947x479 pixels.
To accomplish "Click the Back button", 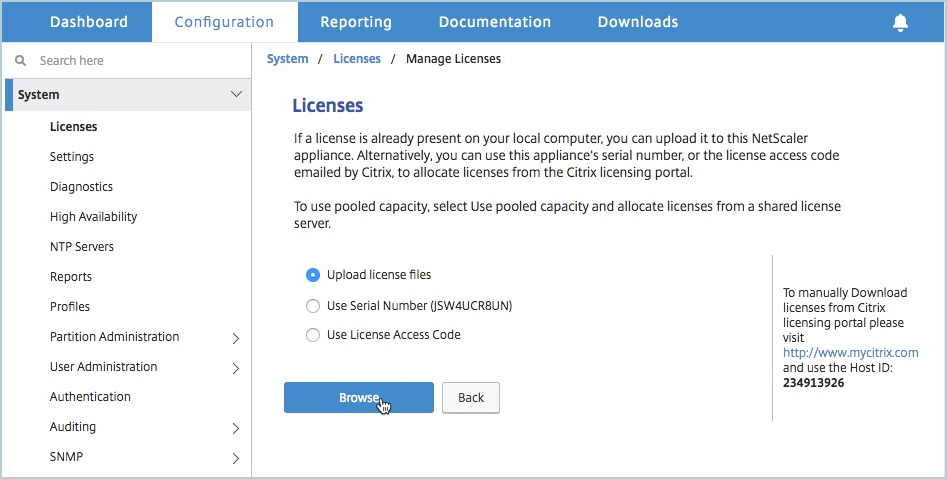I will tap(470, 397).
